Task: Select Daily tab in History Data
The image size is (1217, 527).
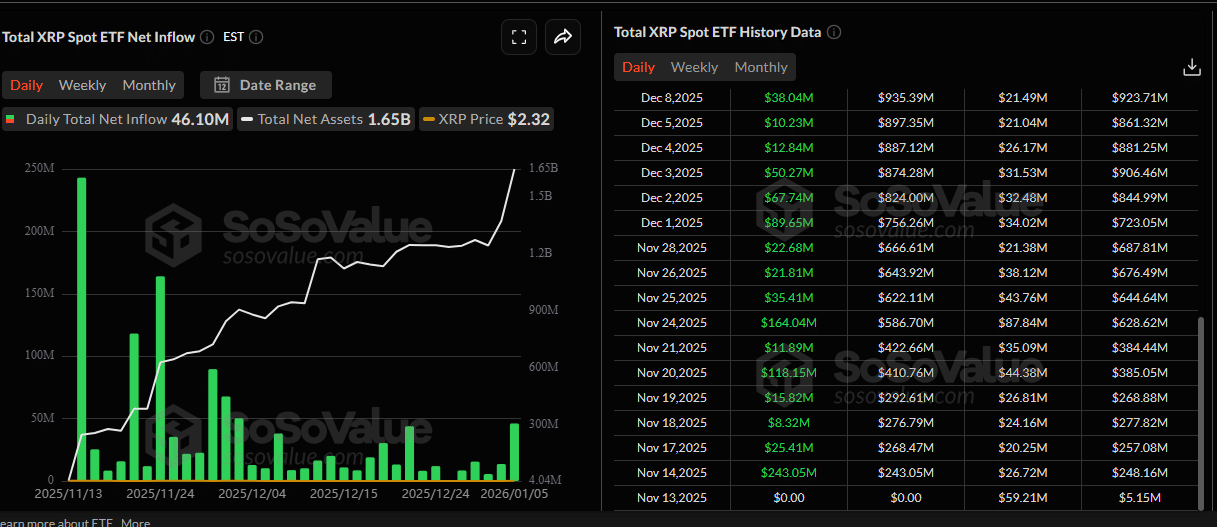Action: point(638,67)
